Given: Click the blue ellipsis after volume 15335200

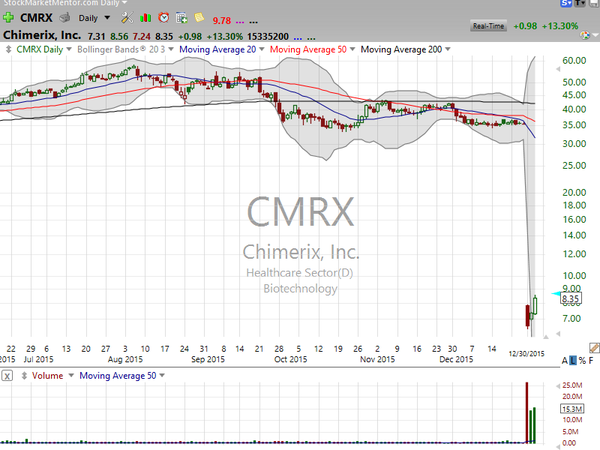Looking at the screenshot, I should click(298, 38).
